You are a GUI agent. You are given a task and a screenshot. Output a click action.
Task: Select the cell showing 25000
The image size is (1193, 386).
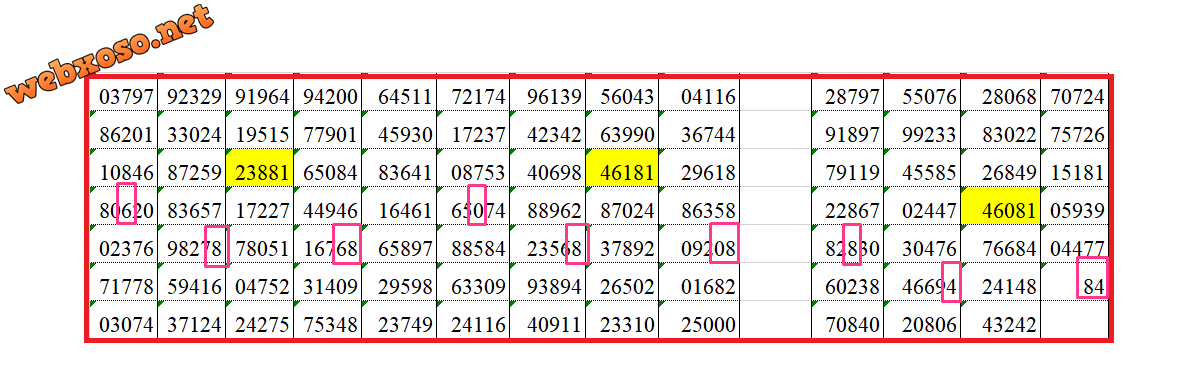[x=698, y=320]
